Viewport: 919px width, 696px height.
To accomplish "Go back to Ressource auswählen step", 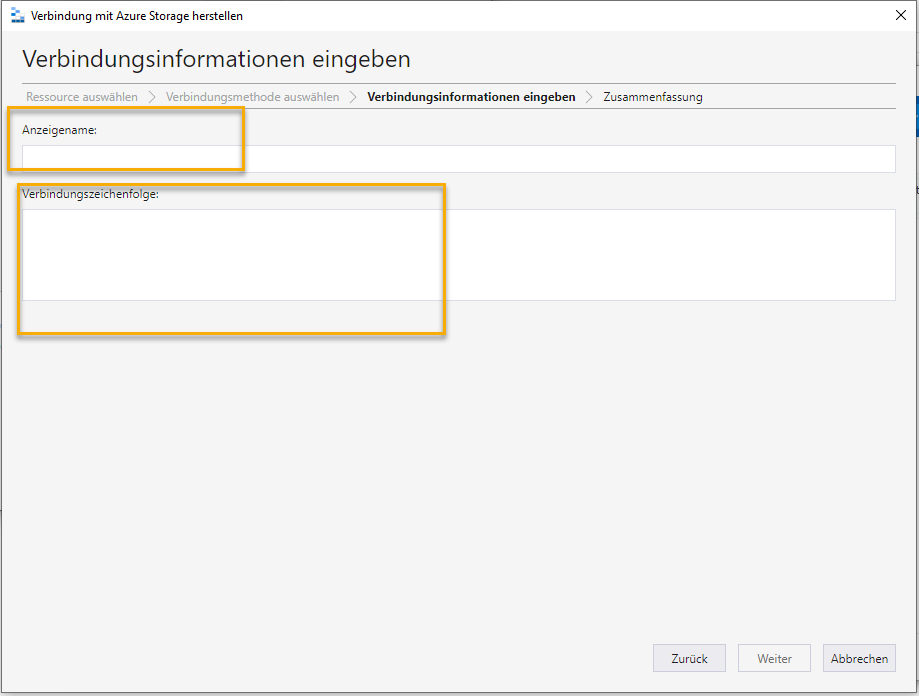I will [x=82, y=97].
